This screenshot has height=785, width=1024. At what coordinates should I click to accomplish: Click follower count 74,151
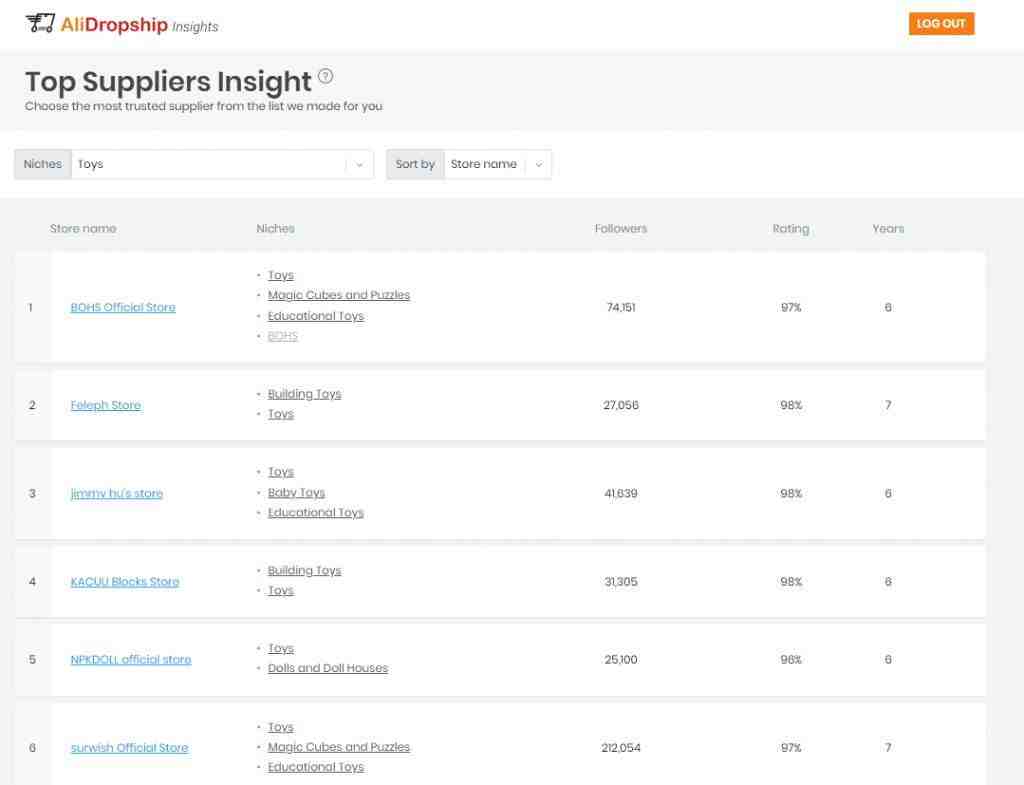(x=621, y=307)
